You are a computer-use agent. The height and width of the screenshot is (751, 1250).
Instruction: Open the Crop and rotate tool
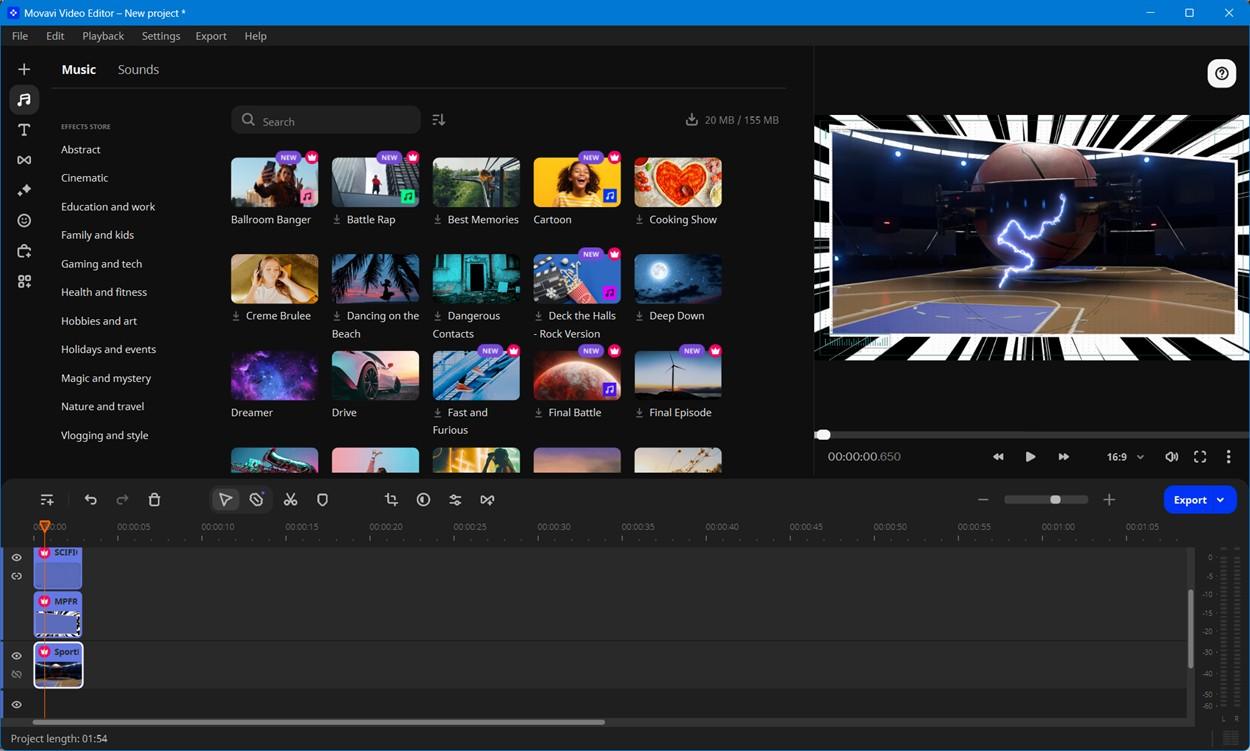pyautogui.click(x=391, y=500)
